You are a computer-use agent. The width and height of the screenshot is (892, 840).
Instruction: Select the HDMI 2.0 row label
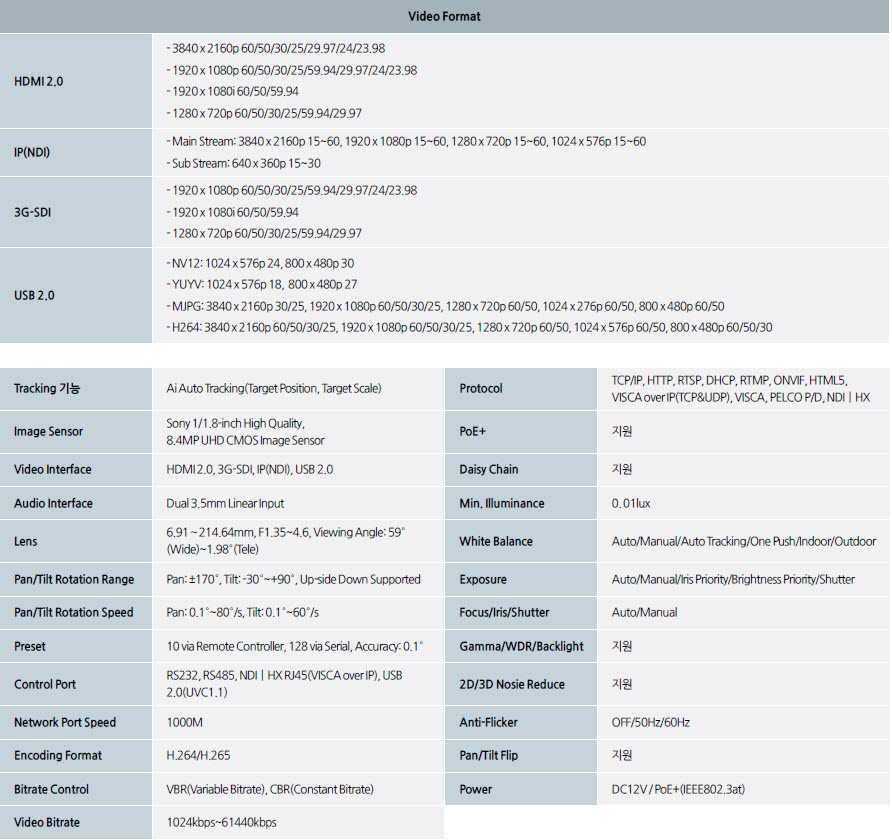(x=39, y=81)
